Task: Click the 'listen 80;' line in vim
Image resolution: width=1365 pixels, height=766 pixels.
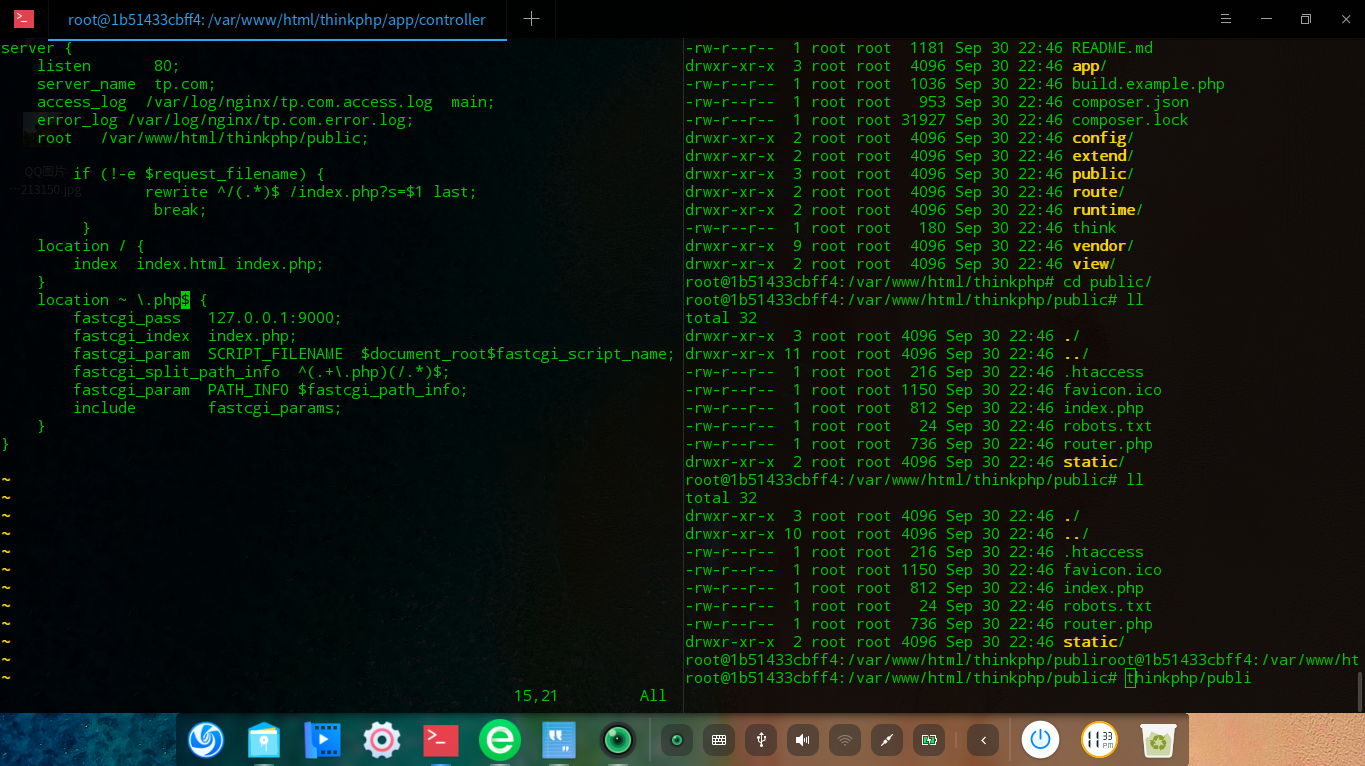Action: tap(109, 66)
